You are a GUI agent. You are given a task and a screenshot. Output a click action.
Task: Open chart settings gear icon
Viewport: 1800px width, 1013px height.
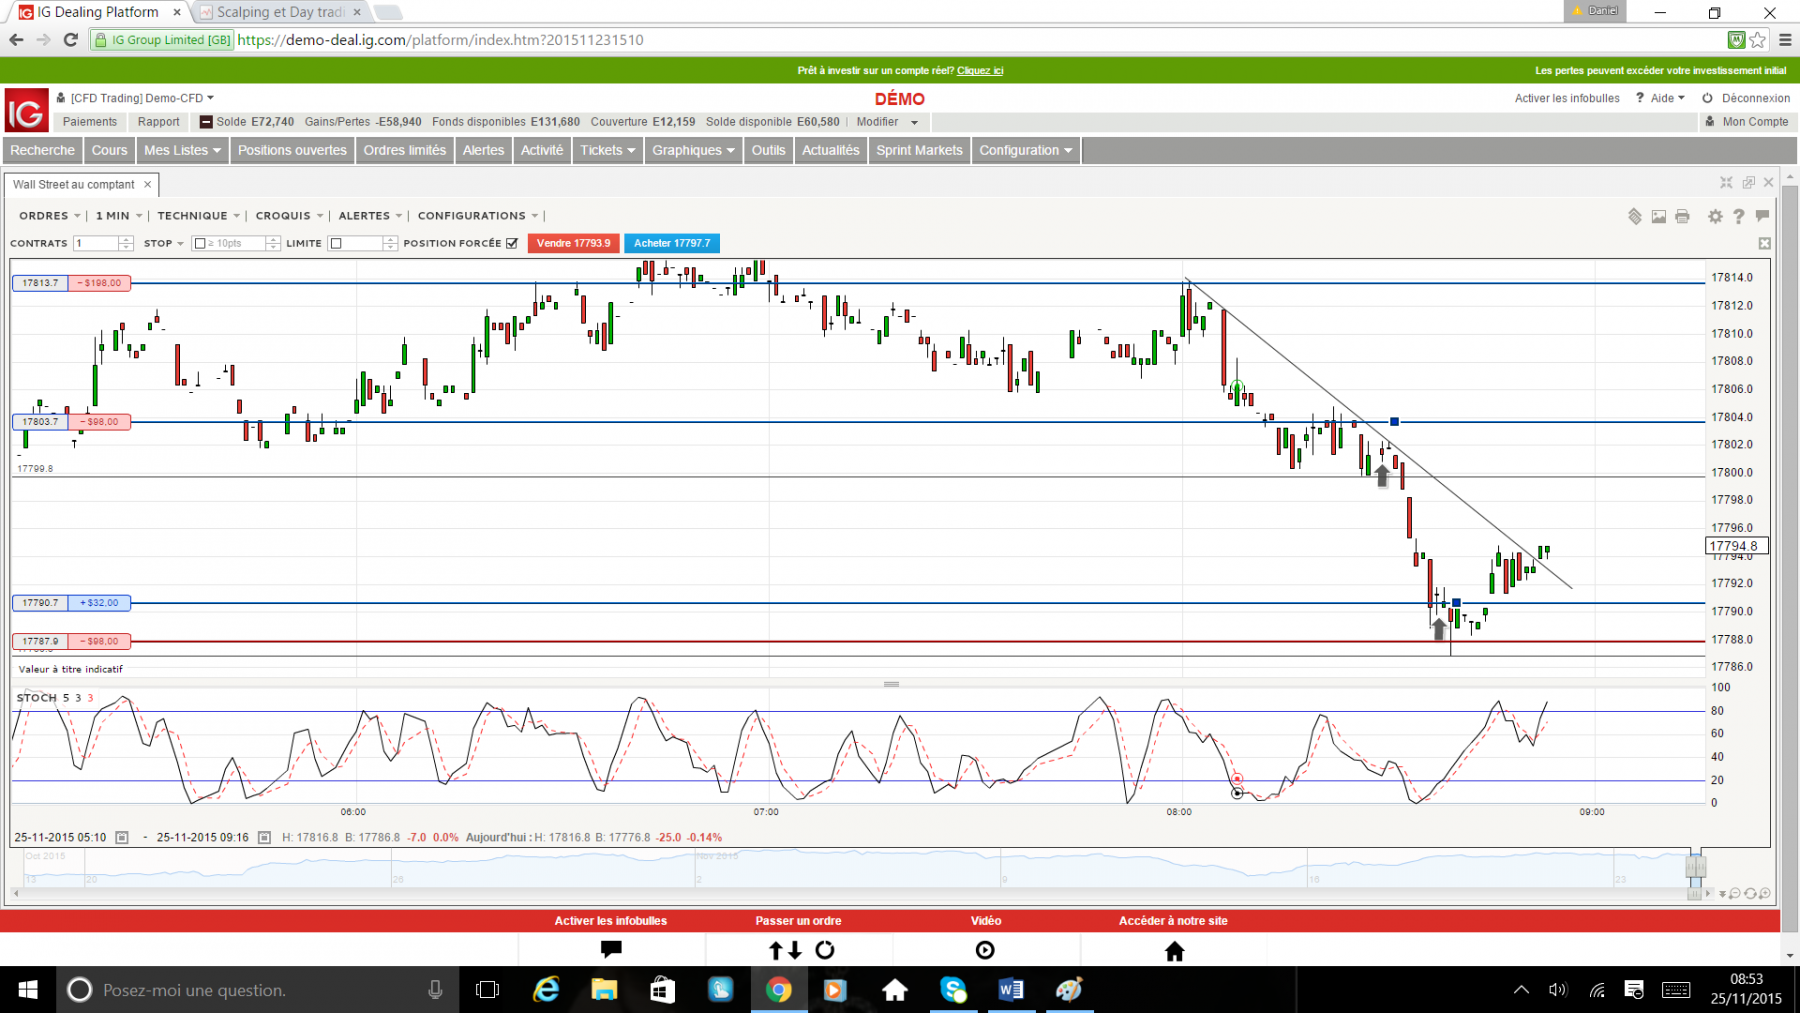1715,216
